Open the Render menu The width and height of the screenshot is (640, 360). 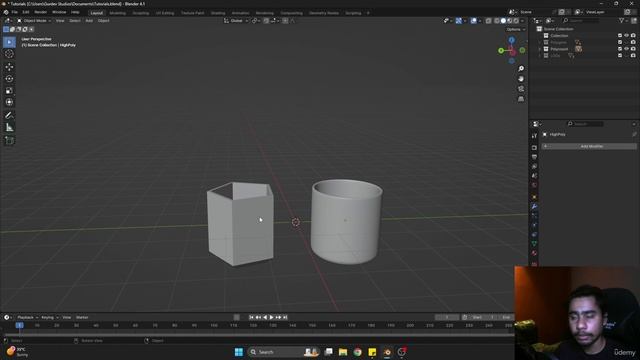[40, 12]
